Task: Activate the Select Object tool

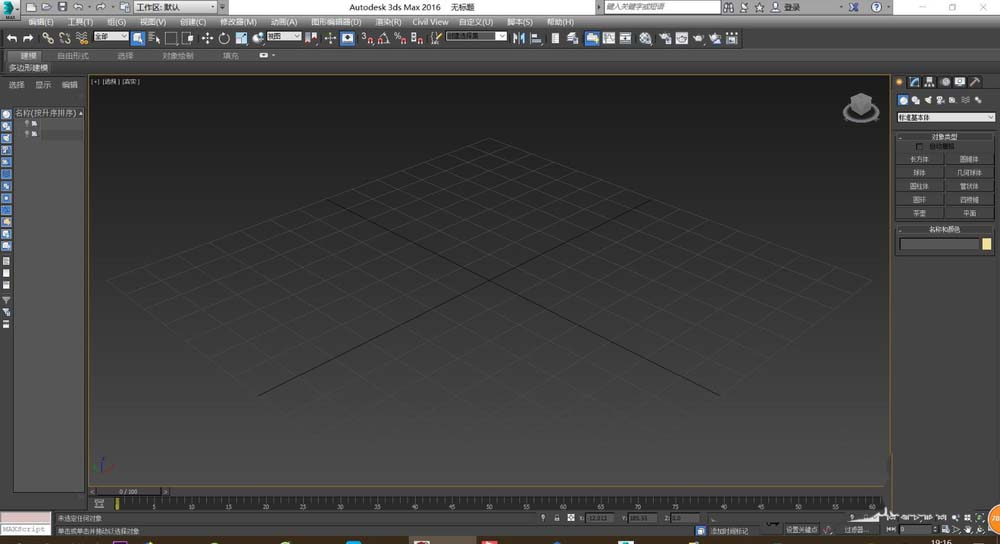Action: (138, 38)
